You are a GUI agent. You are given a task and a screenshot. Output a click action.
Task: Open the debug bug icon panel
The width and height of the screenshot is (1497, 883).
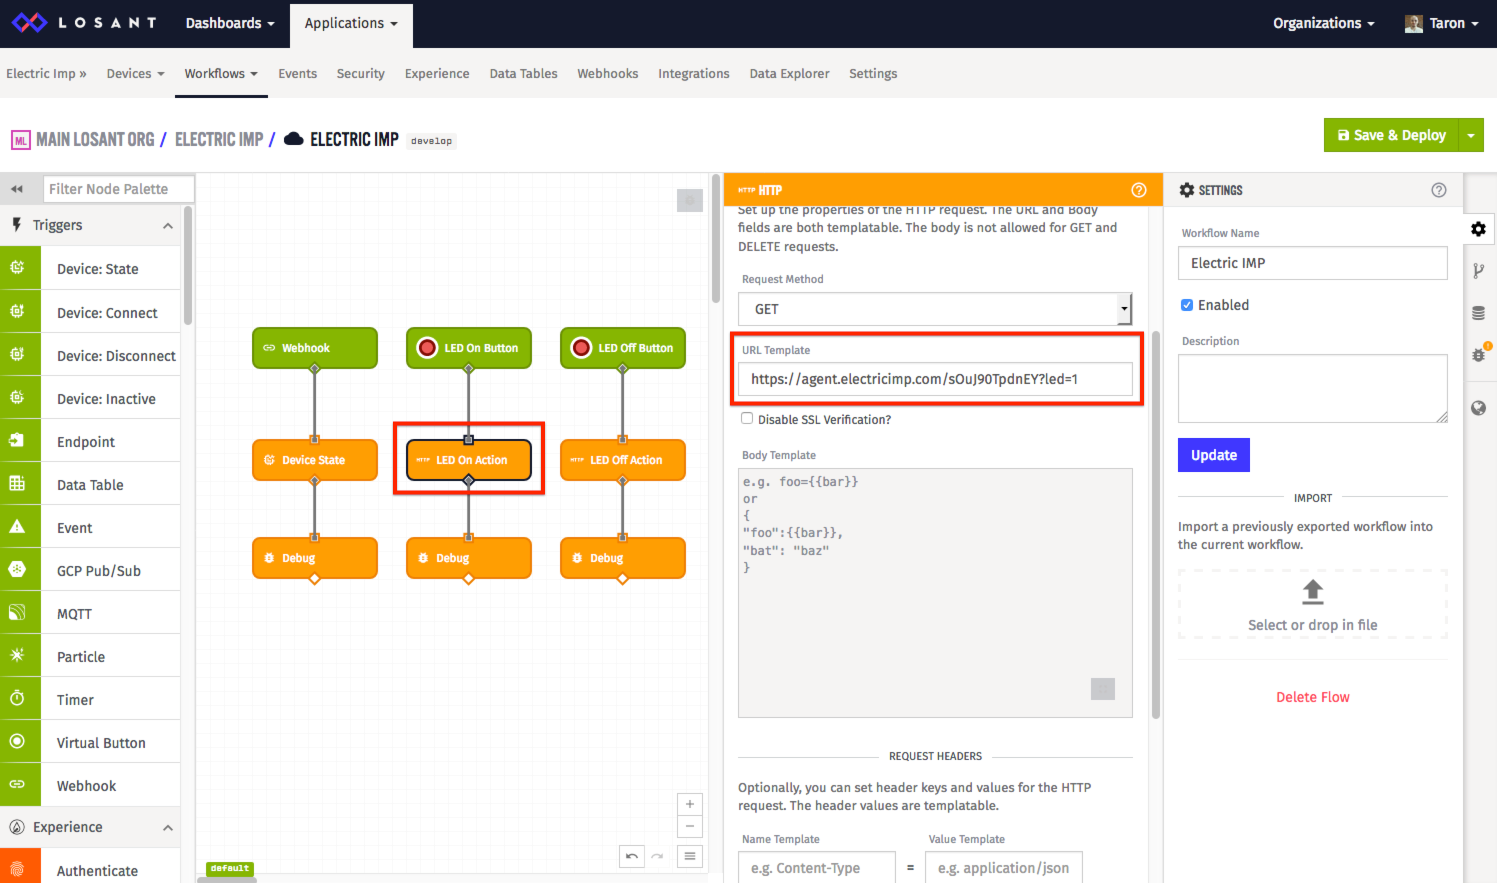[1479, 354]
